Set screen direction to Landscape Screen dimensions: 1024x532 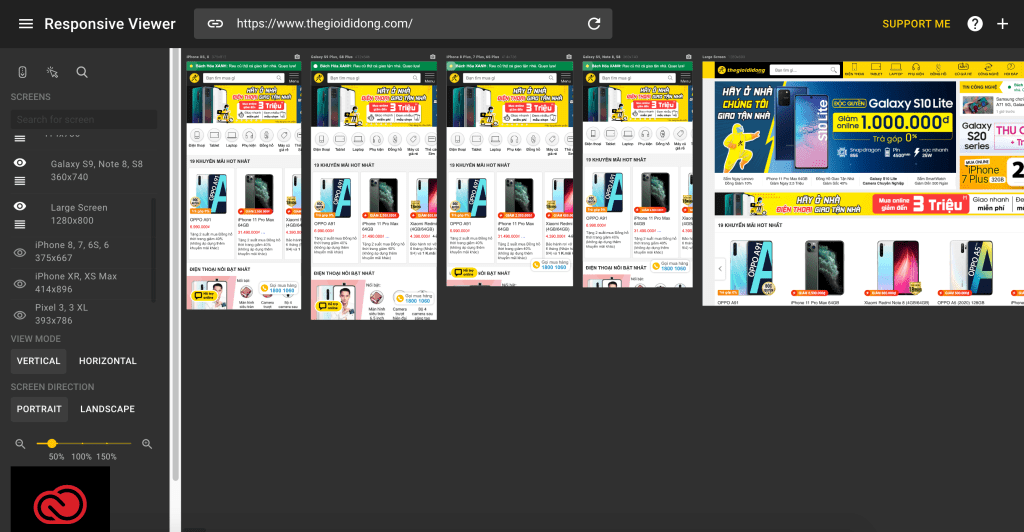click(107, 409)
